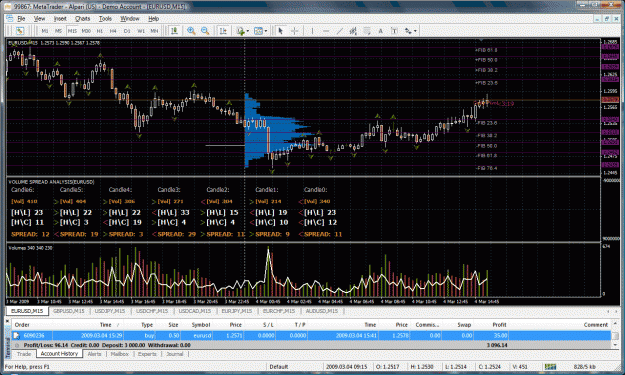Select the crosshair tool
The height and width of the screenshot is (375, 625).
point(295,31)
